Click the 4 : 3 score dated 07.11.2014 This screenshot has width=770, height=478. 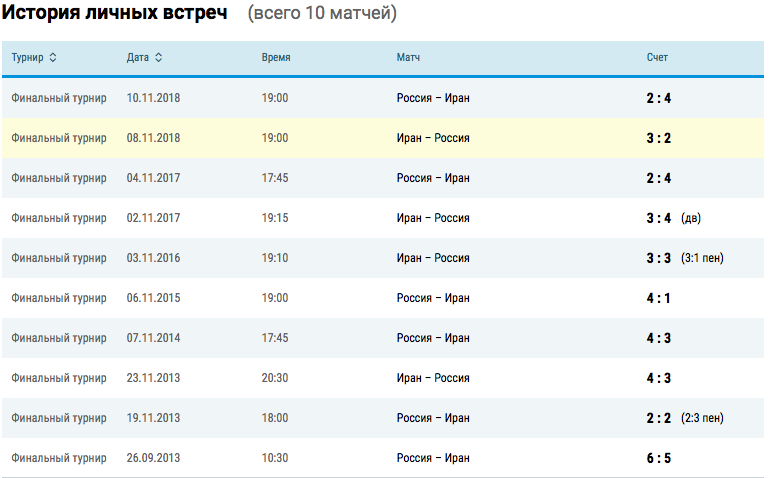(x=659, y=338)
